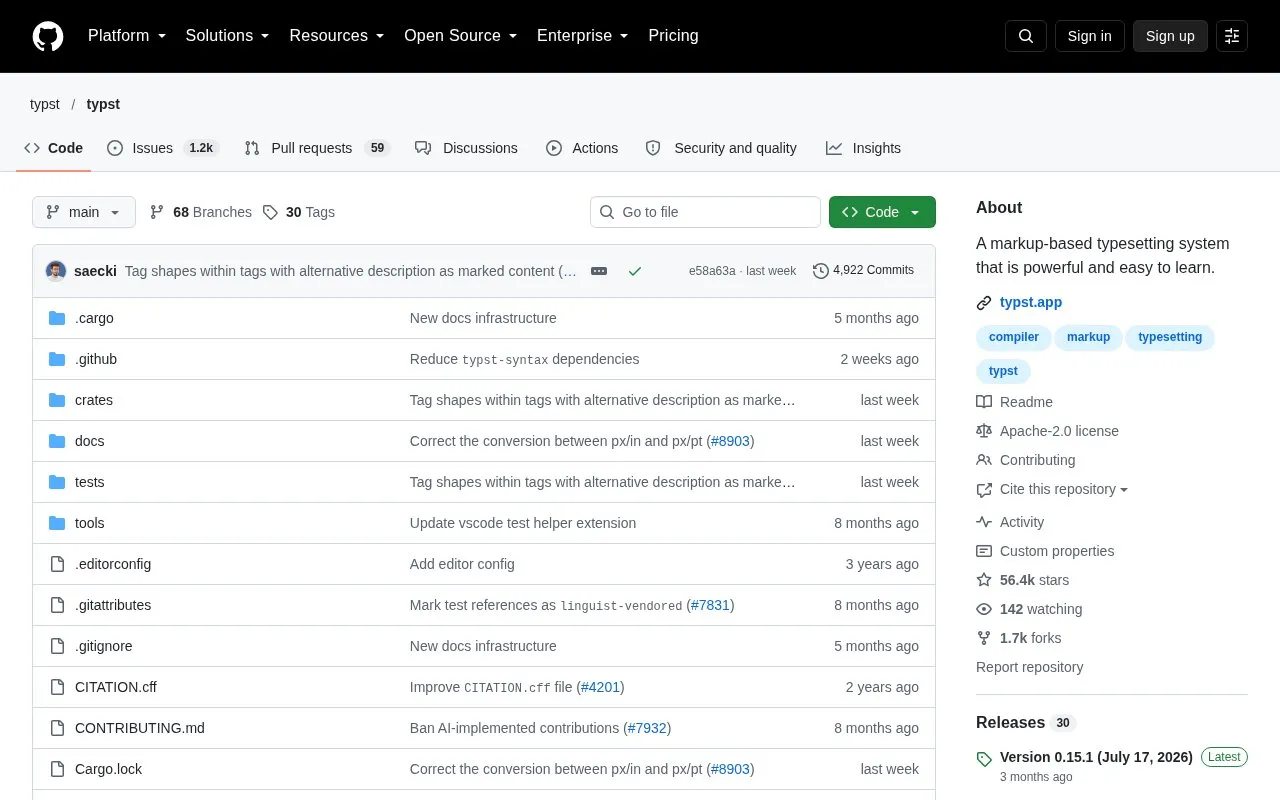Expand the commit message ellipsis button

[599, 271]
